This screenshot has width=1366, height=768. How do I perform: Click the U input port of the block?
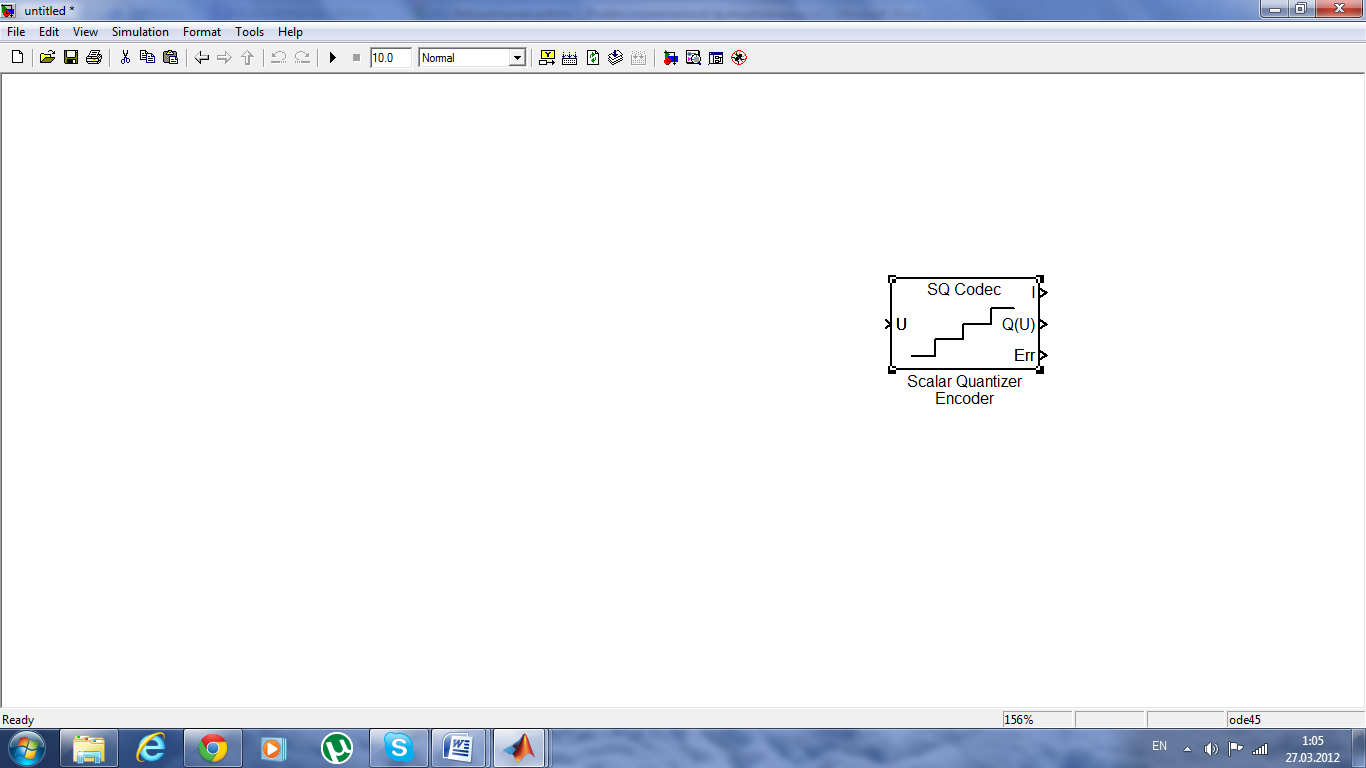(x=888, y=324)
